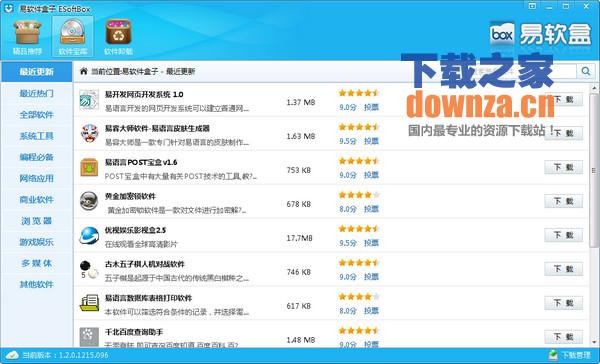
Task: Vote for 易语言数据库表格打印软件
Action: pyautogui.click(x=371, y=311)
